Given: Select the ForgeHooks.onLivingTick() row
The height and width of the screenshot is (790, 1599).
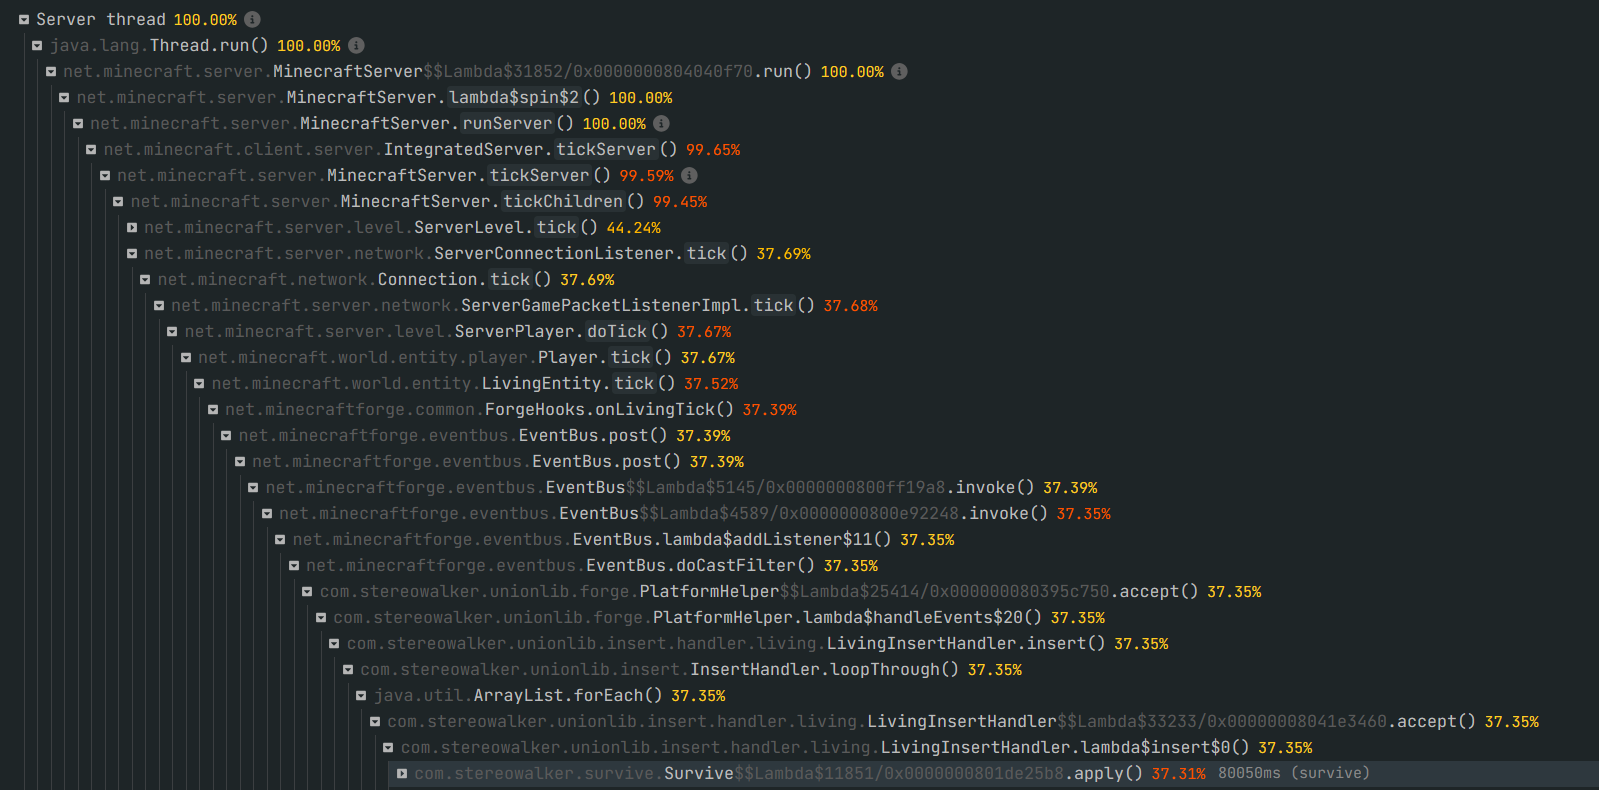Looking at the screenshot, I should coord(511,410).
